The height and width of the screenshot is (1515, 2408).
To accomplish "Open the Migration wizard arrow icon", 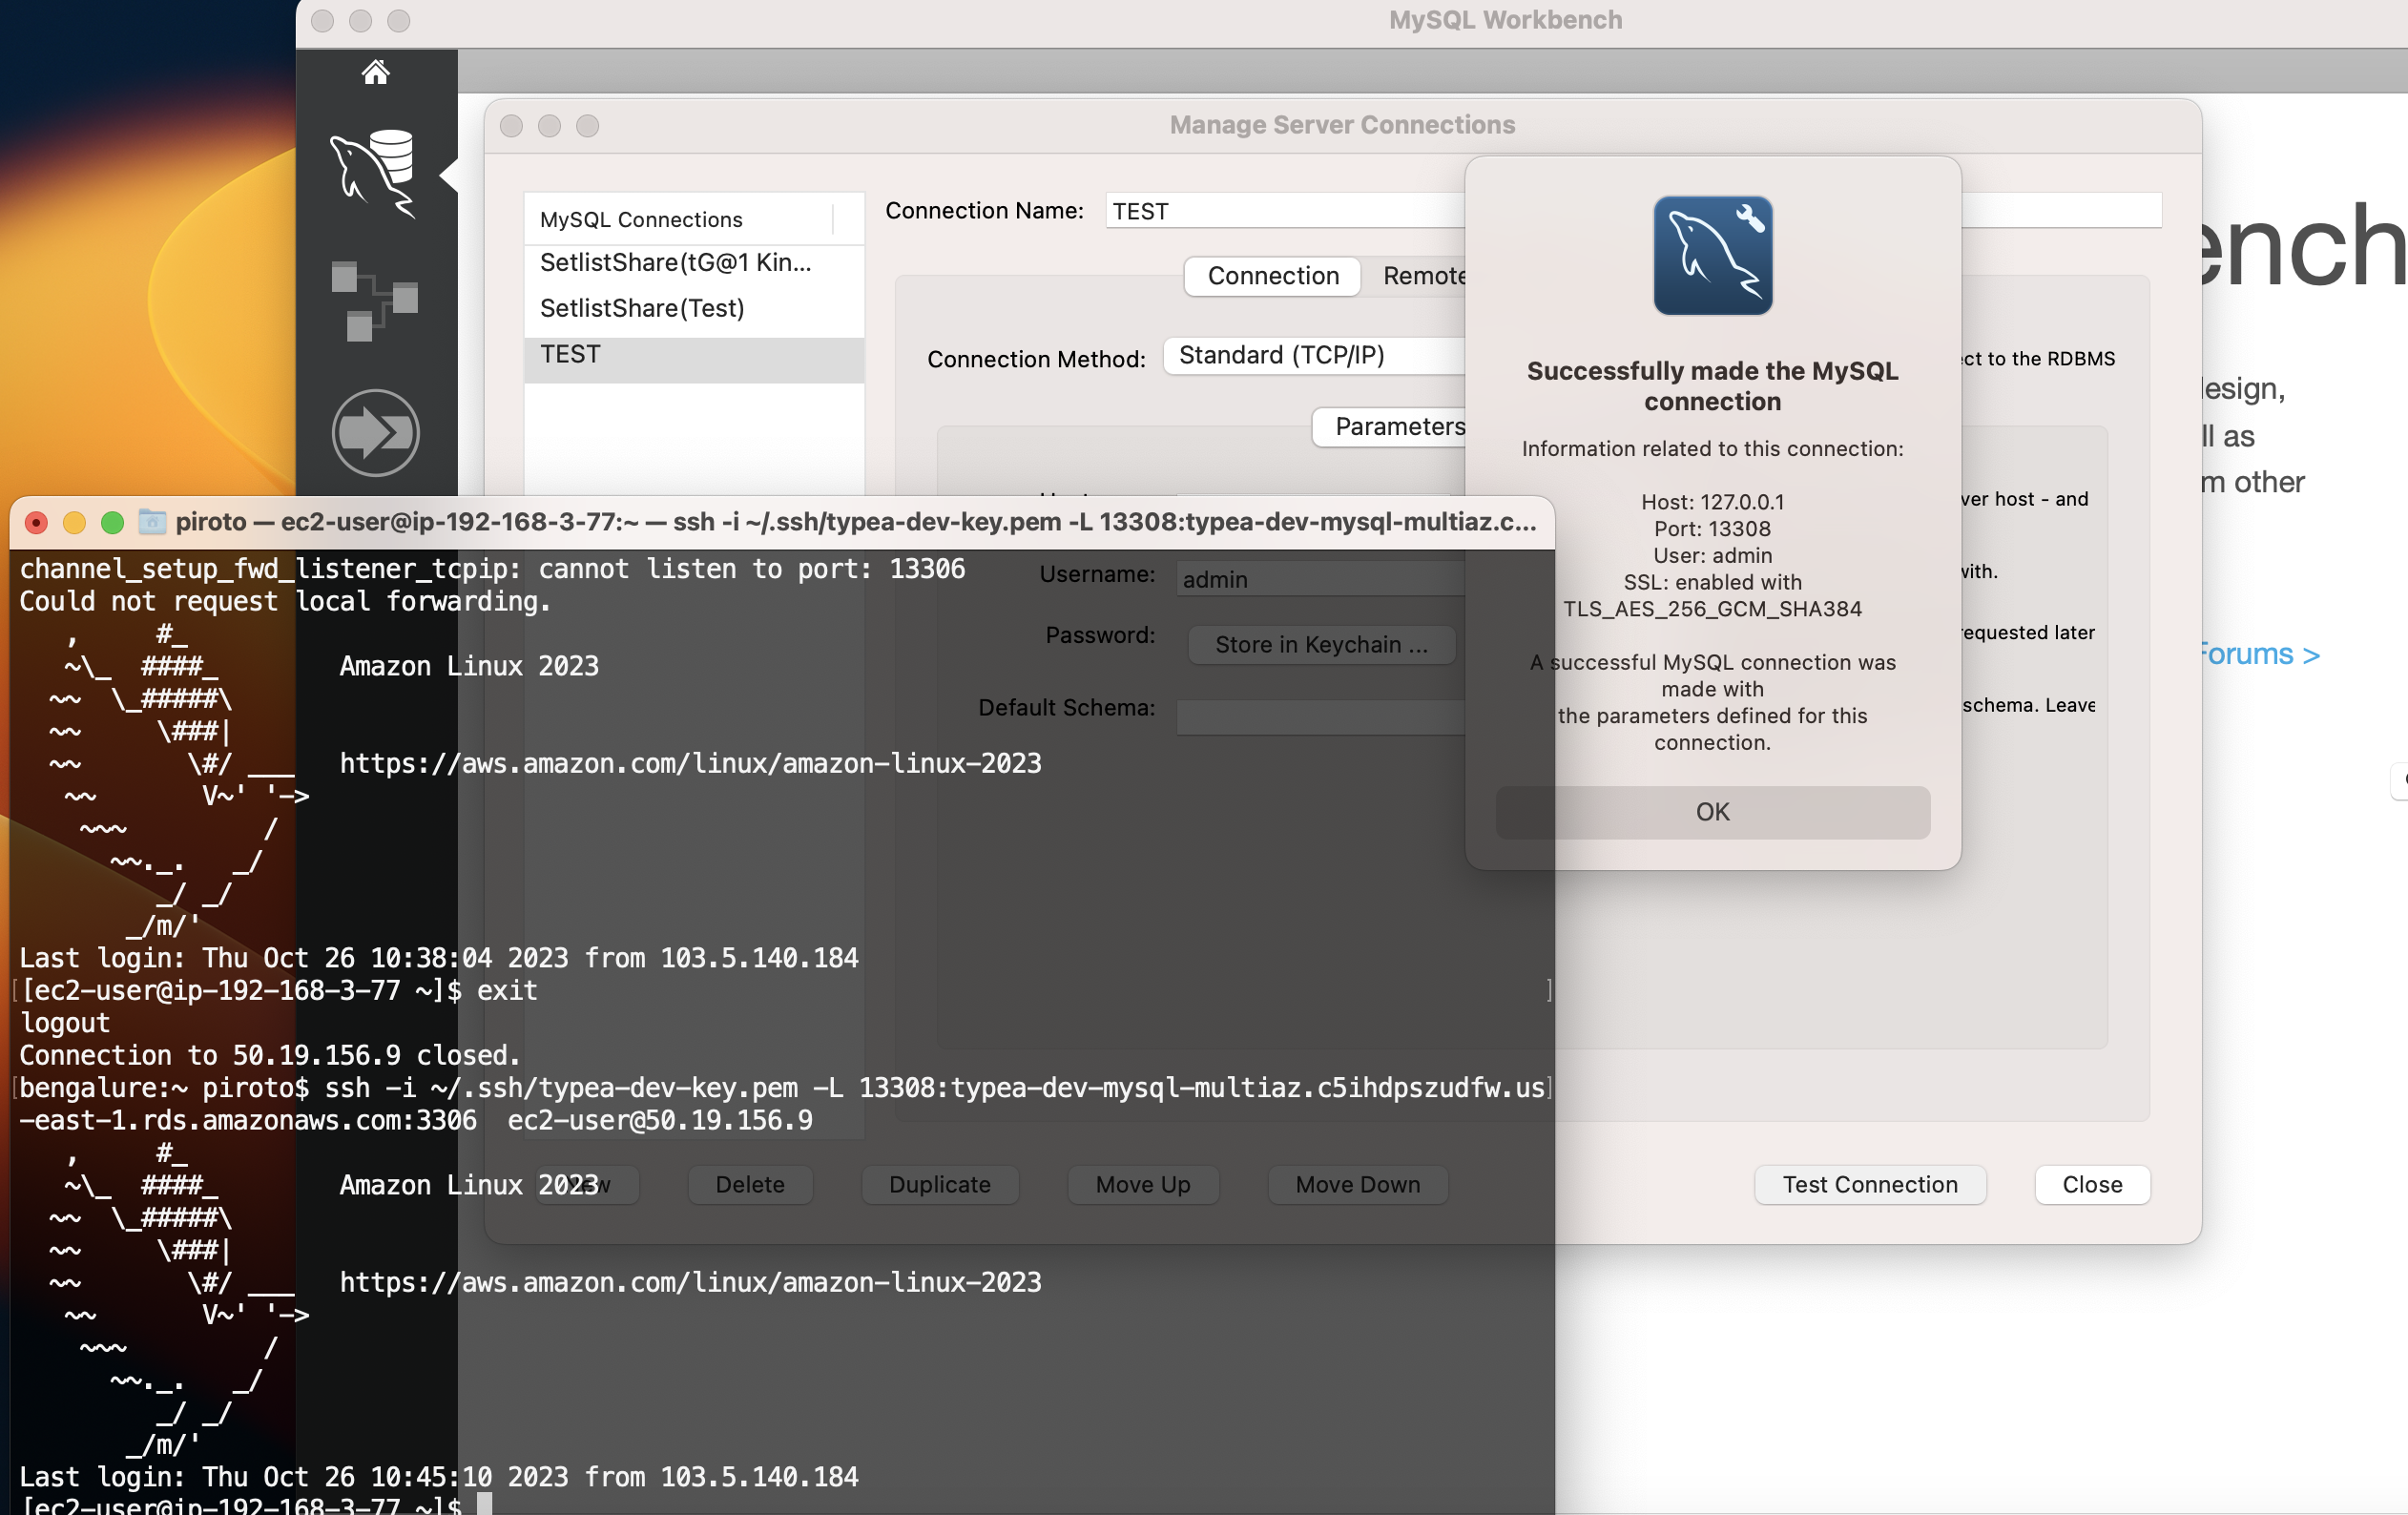I will click(375, 433).
